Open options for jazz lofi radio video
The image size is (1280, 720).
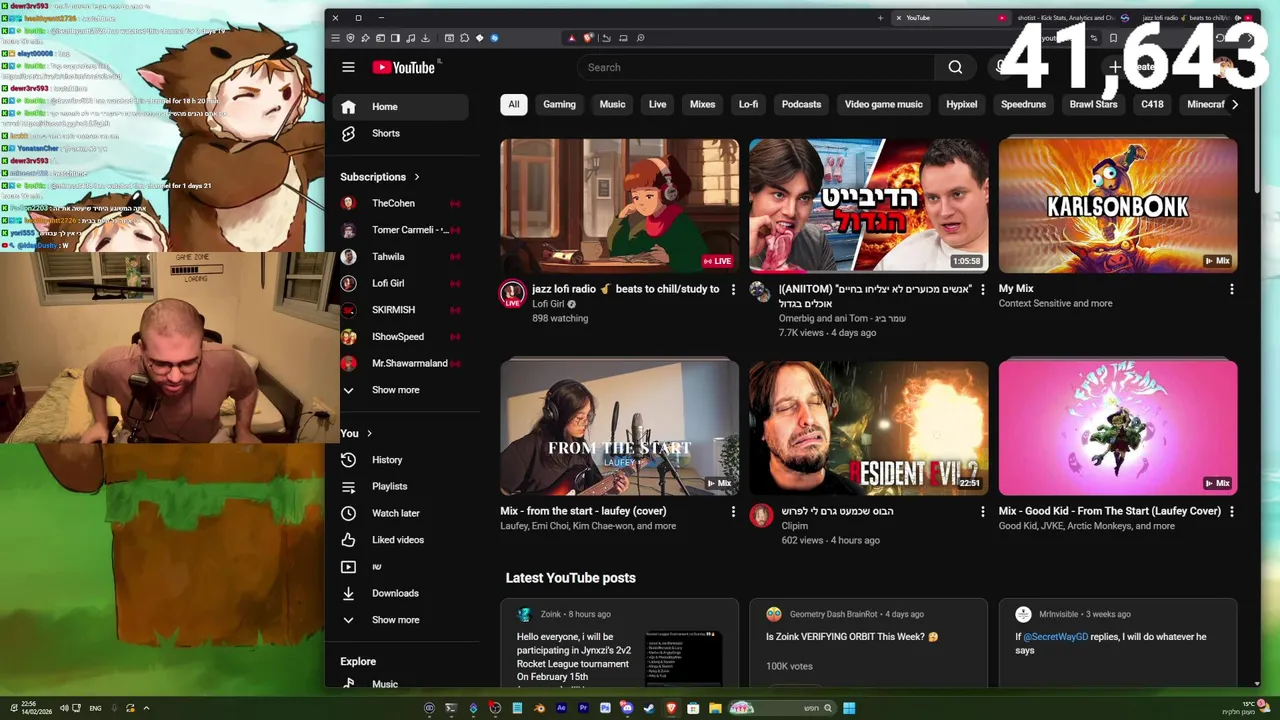[733, 289]
